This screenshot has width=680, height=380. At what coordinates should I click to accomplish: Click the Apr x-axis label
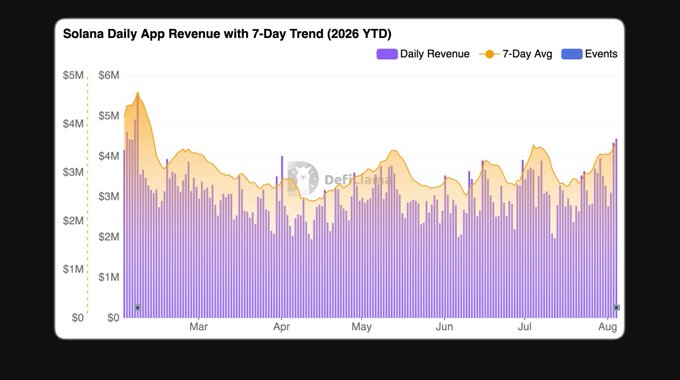[x=281, y=327]
